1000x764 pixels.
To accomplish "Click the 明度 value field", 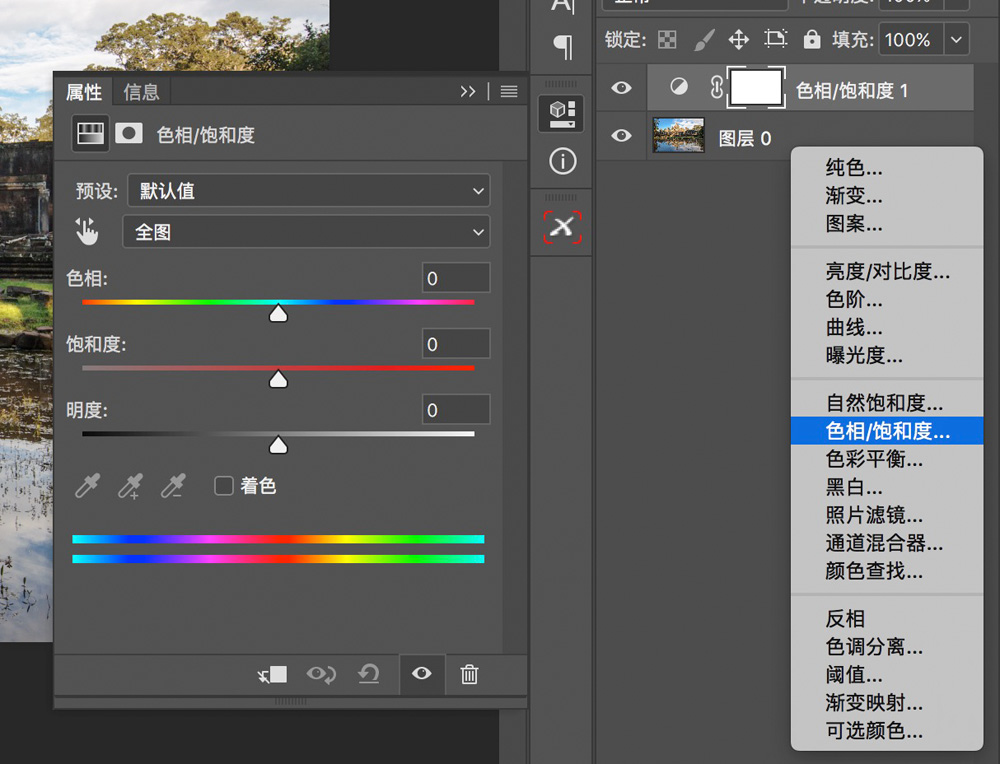I will coord(456,410).
